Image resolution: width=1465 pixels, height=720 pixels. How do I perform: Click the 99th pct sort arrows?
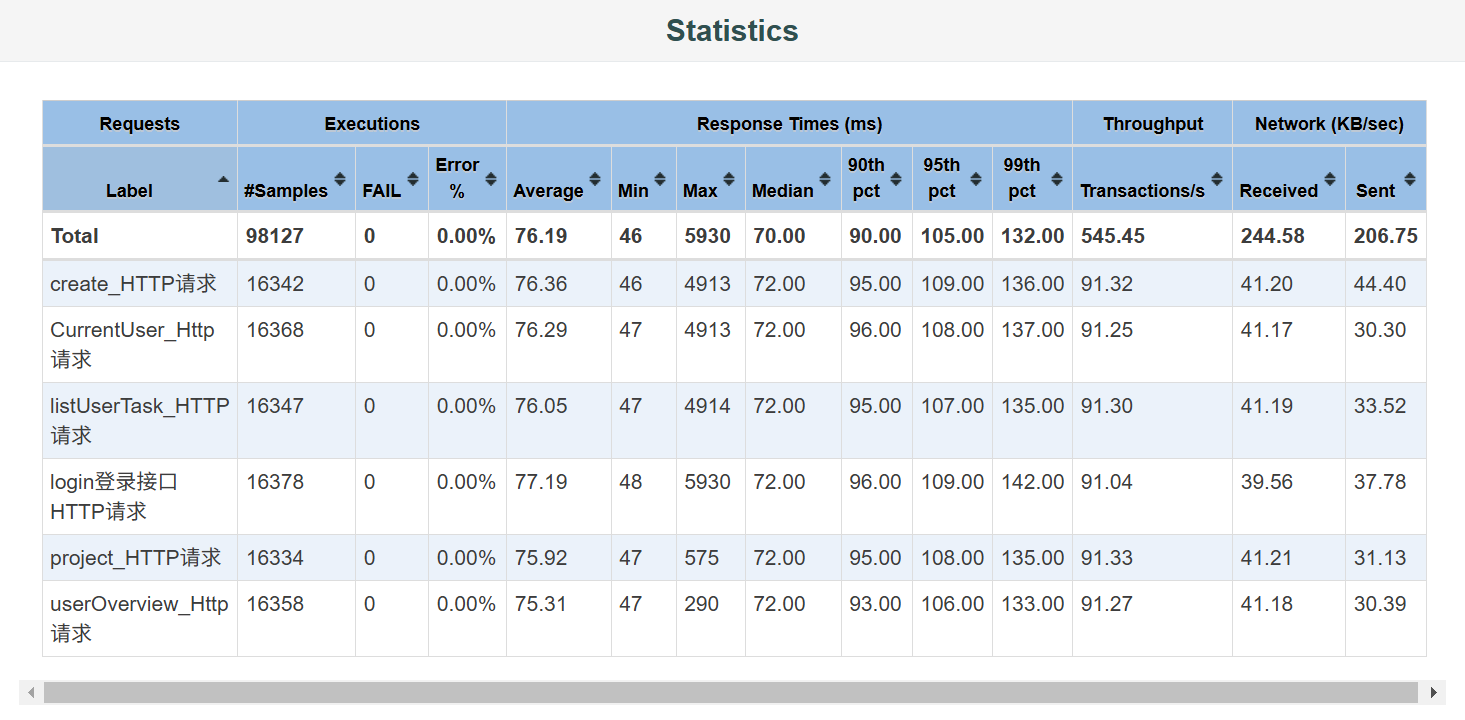pyautogui.click(x=1056, y=180)
